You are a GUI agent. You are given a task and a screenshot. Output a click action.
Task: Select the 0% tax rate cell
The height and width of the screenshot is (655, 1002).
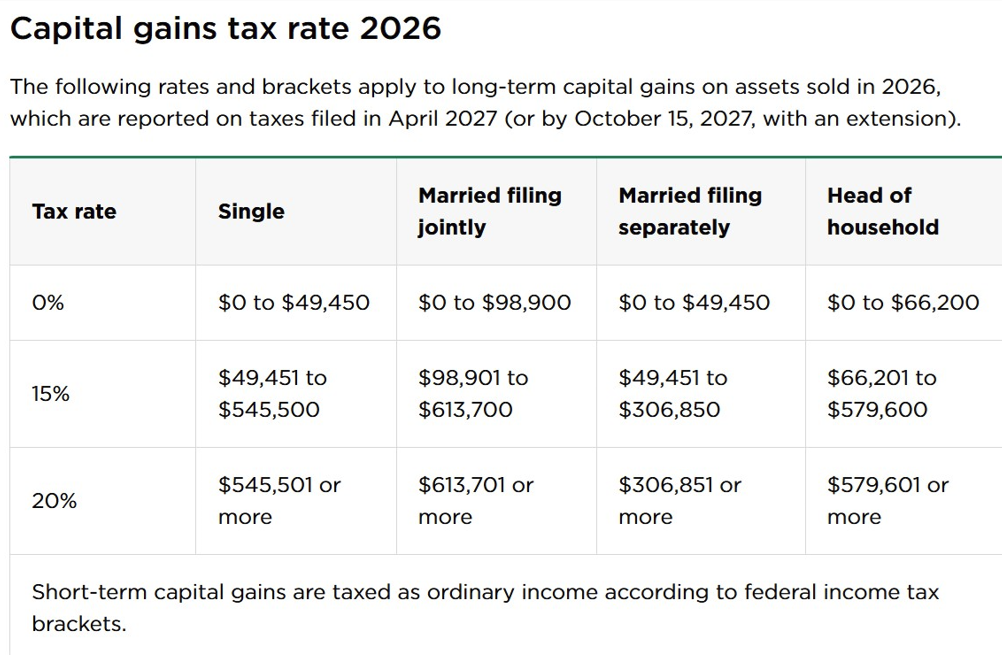click(x=48, y=302)
